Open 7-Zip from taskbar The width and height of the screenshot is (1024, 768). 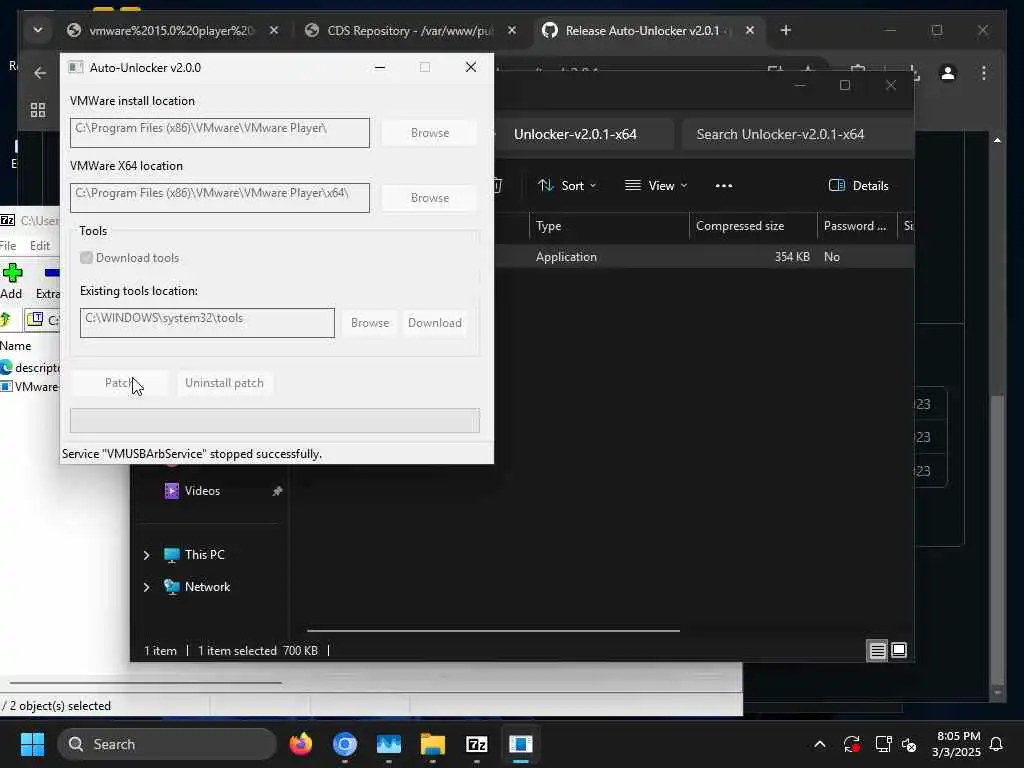[477, 744]
